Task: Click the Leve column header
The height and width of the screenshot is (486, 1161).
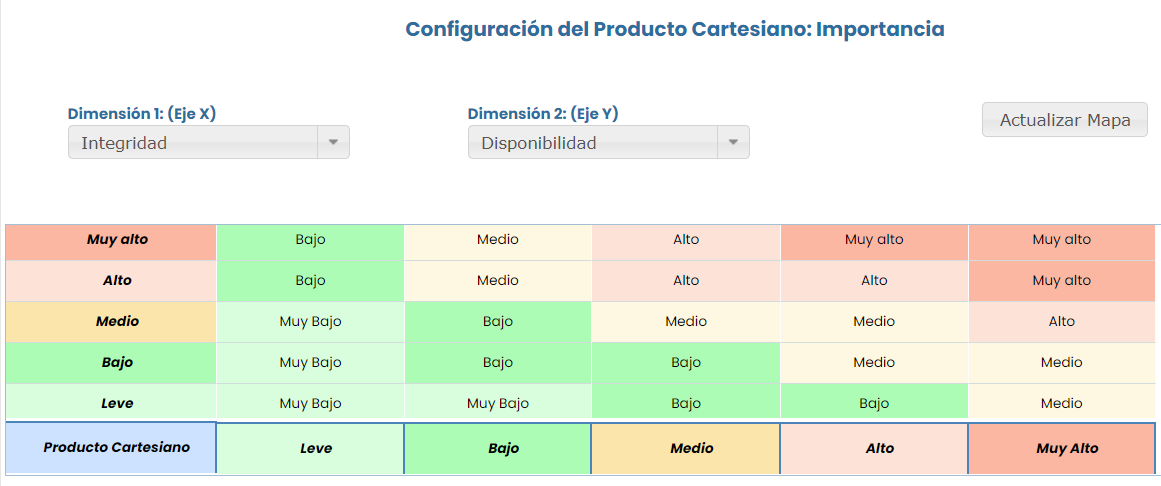Action: pyautogui.click(x=310, y=449)
